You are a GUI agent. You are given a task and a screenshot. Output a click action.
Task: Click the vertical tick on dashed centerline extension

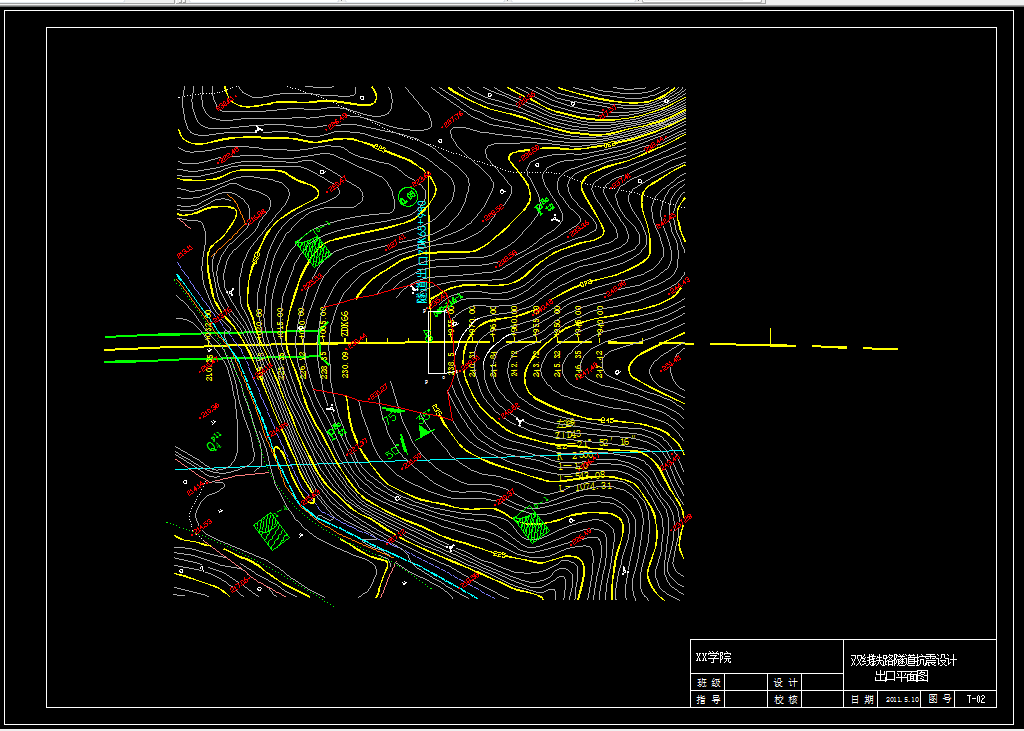pyautogui.click(x=771, y=336)
